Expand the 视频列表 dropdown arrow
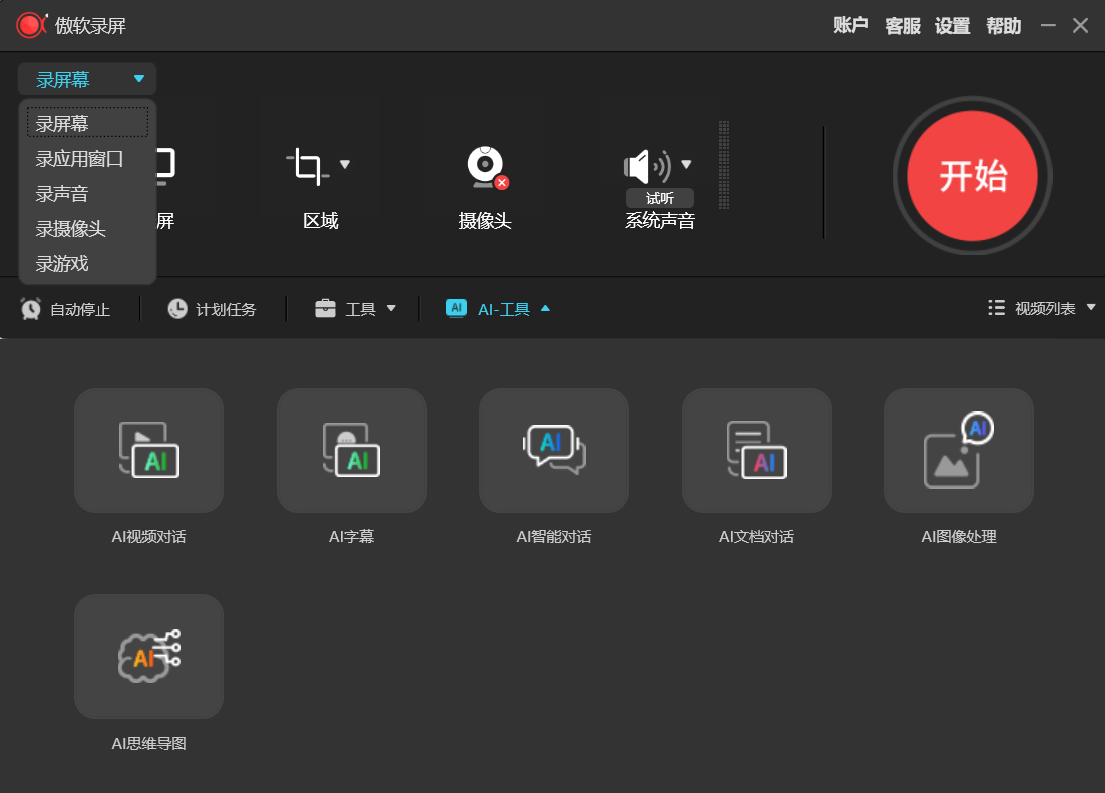 tap(1091, 307)
